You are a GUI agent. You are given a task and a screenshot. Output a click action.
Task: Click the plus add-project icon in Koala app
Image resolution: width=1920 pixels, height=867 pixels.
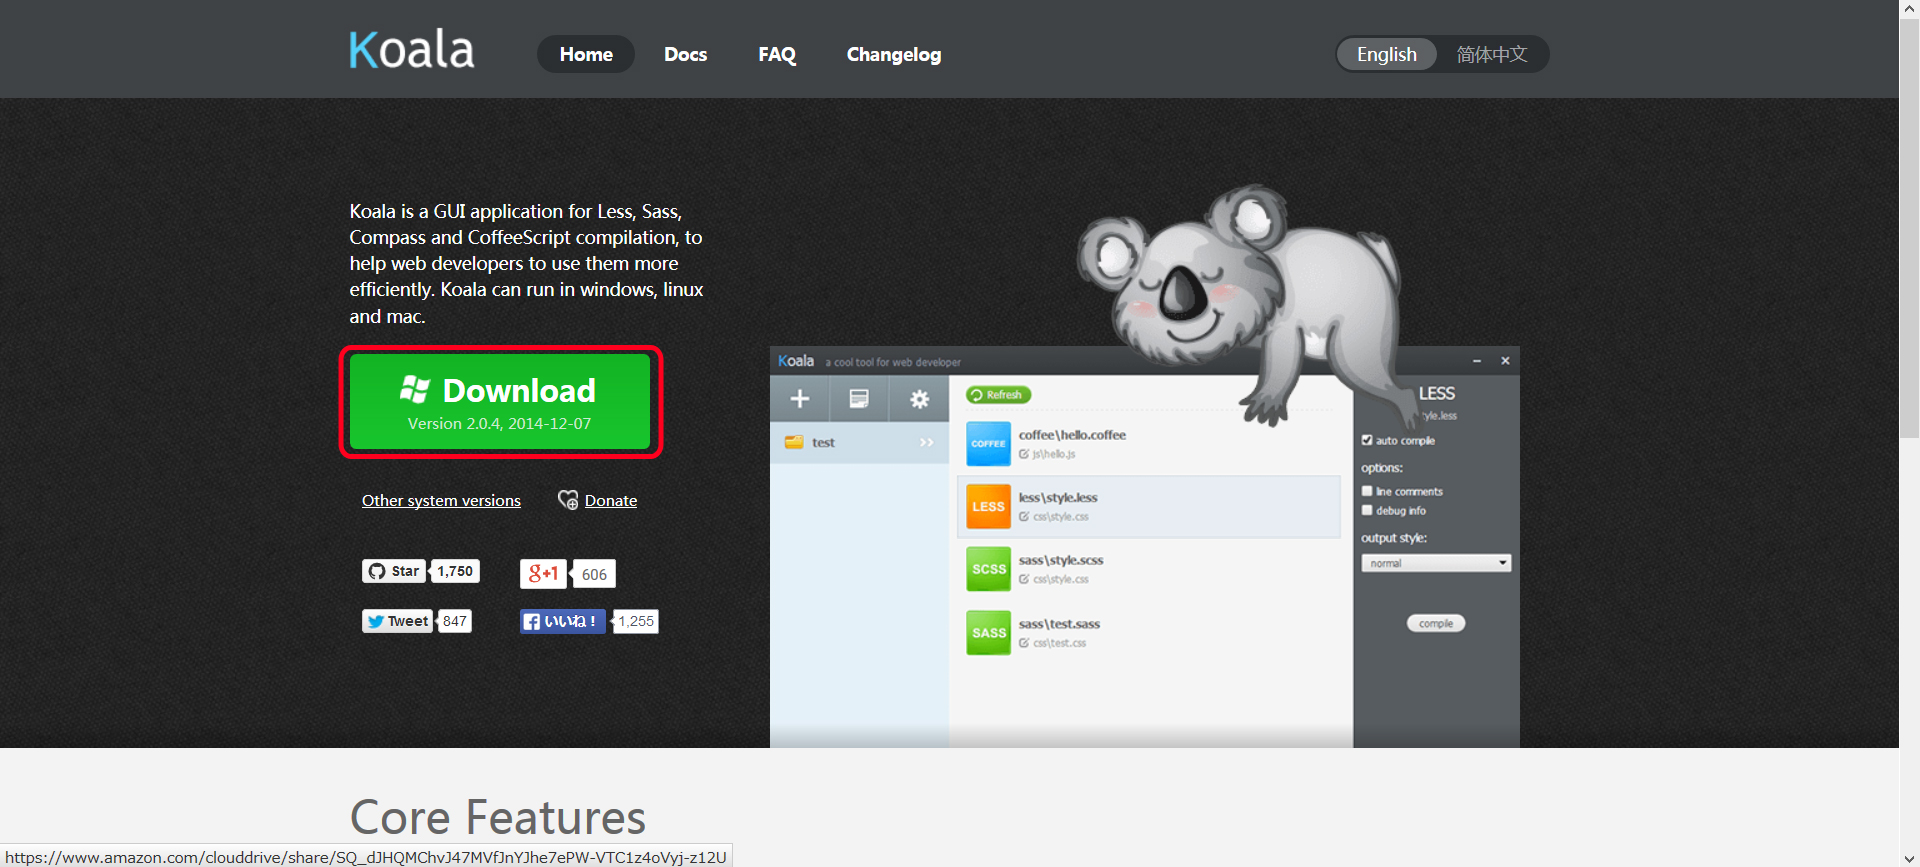800,399
